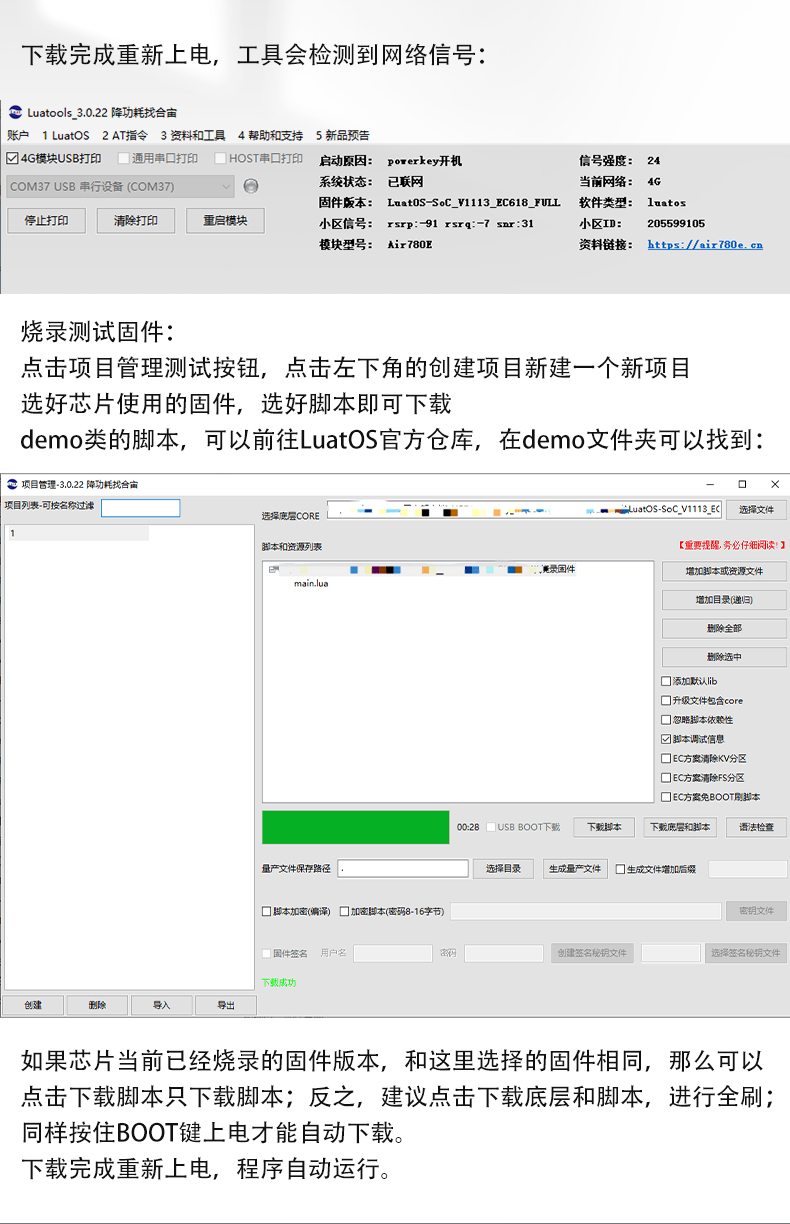
Task: Click the round serial port status indicator
Action: click(x=251, y=186)
